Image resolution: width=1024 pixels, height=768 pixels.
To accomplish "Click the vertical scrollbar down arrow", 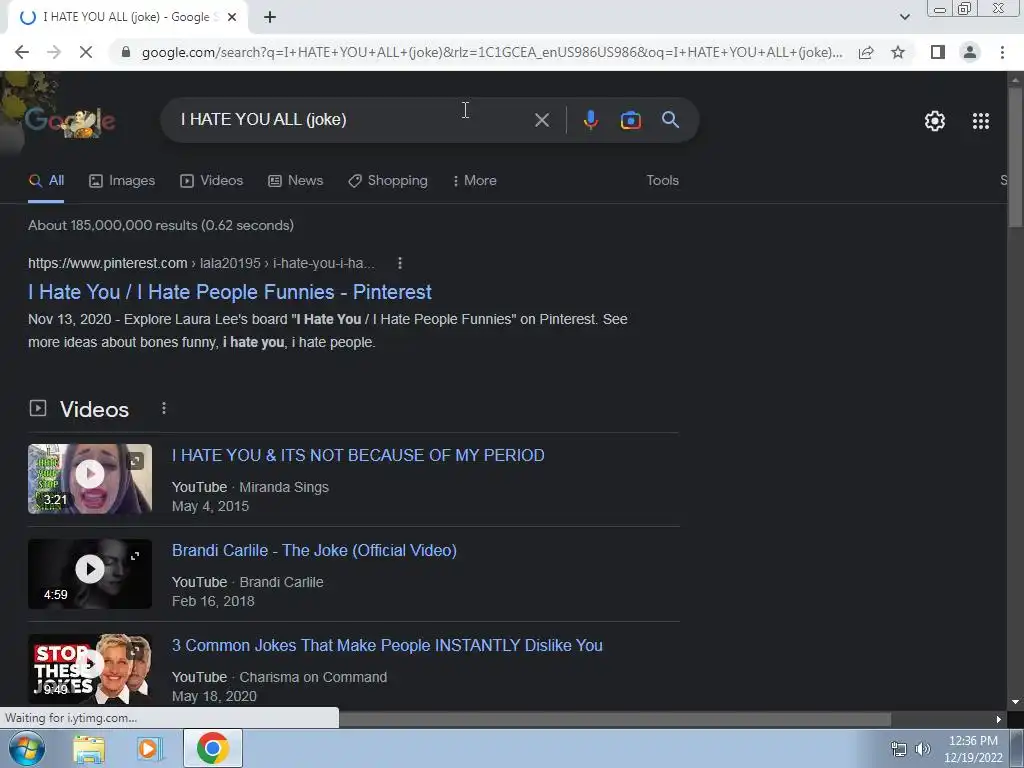I will point(1015,703).
